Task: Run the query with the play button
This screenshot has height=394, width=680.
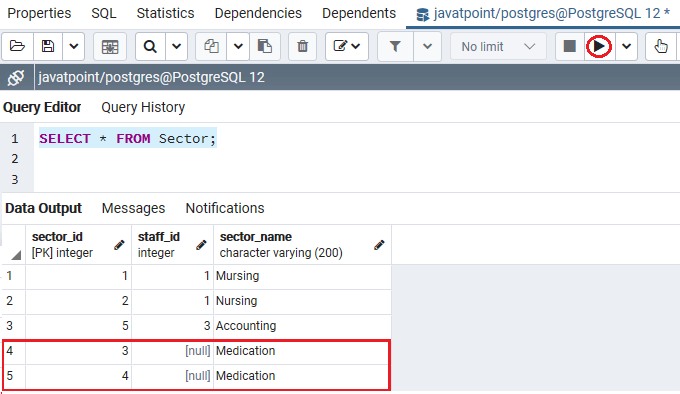Action: tap(599, 46)
